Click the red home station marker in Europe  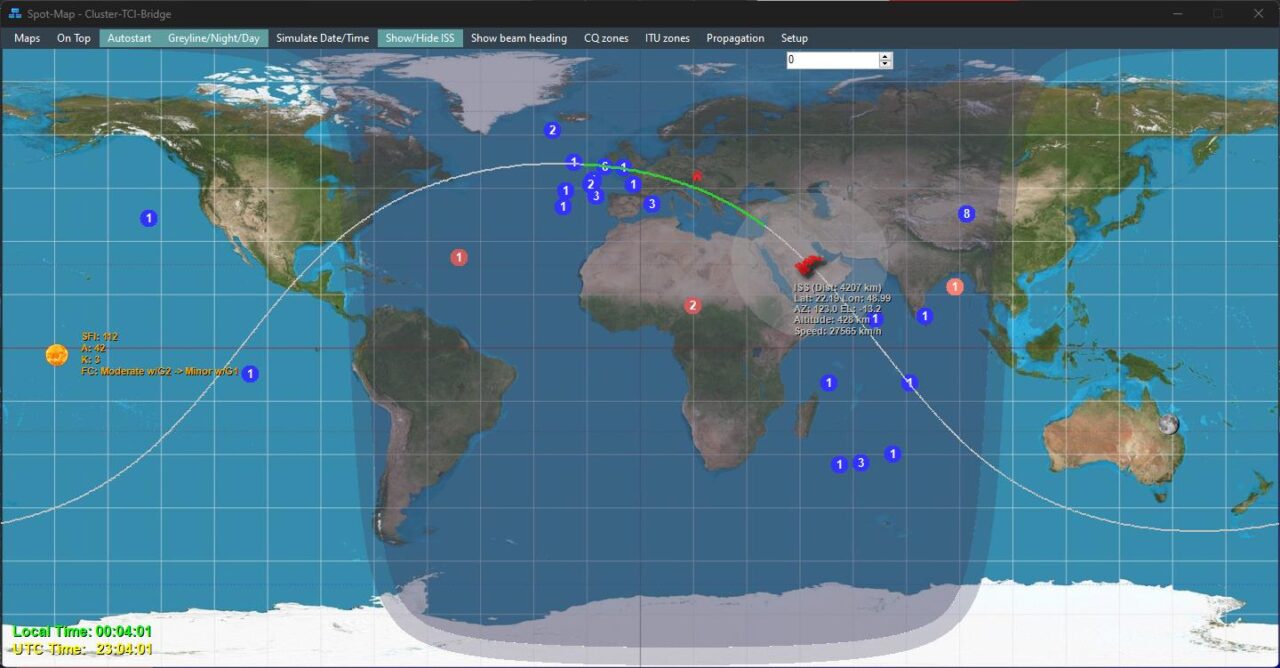coord(697,176)
